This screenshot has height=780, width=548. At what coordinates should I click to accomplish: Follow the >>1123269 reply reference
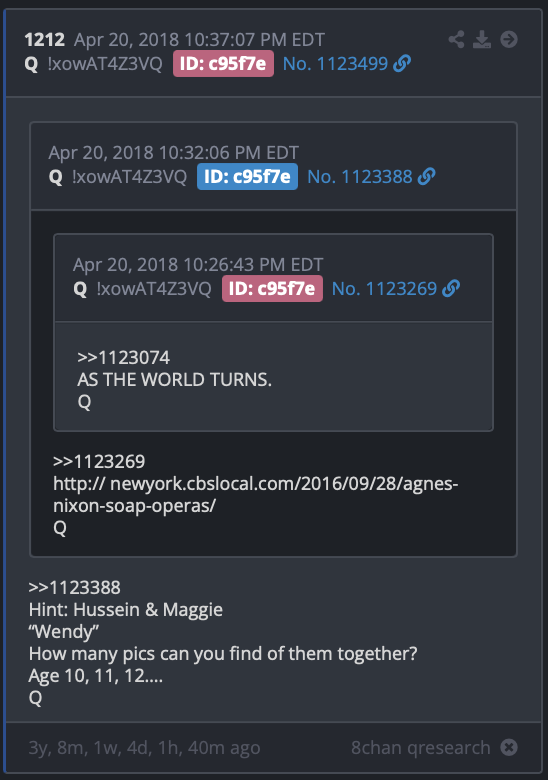99,462
